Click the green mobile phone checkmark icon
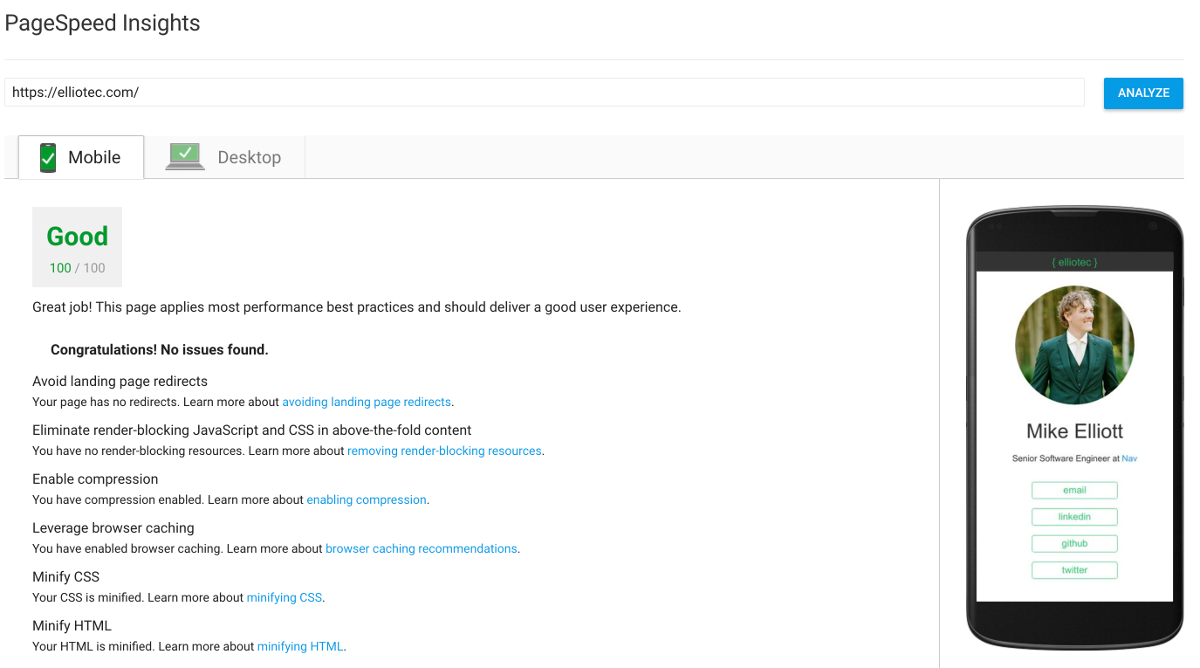Screen dimensions: 1200x668 [x=48, y=158]
